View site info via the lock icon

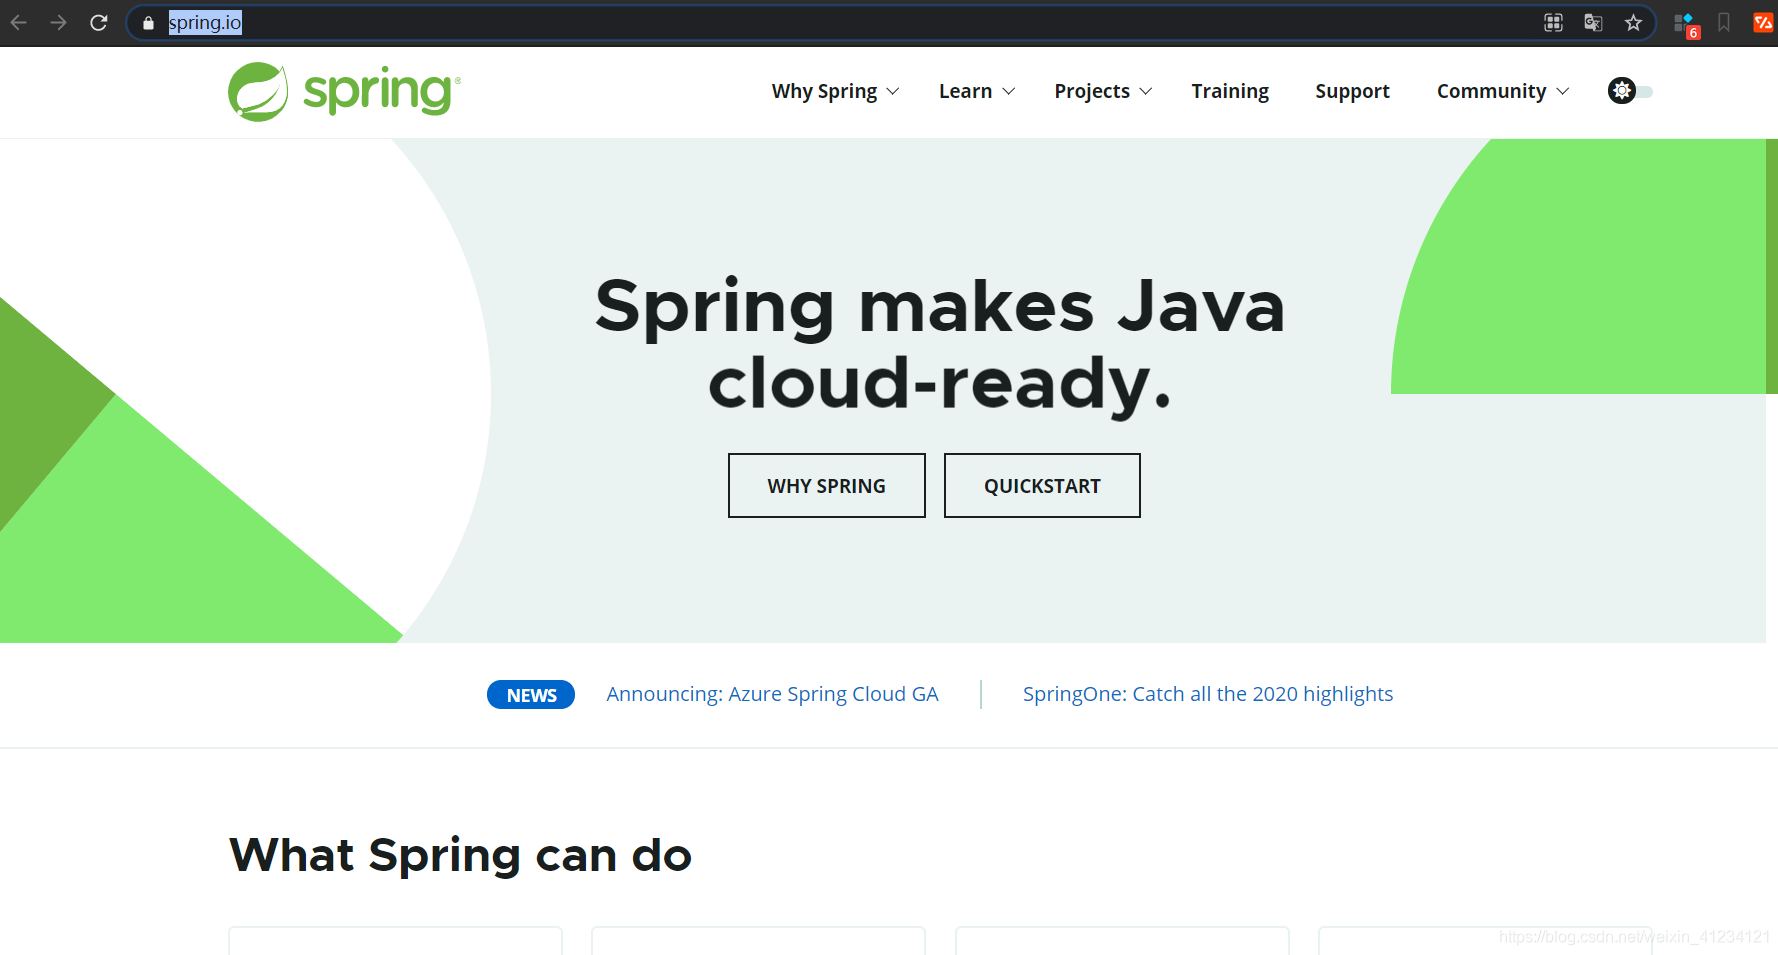148,23
